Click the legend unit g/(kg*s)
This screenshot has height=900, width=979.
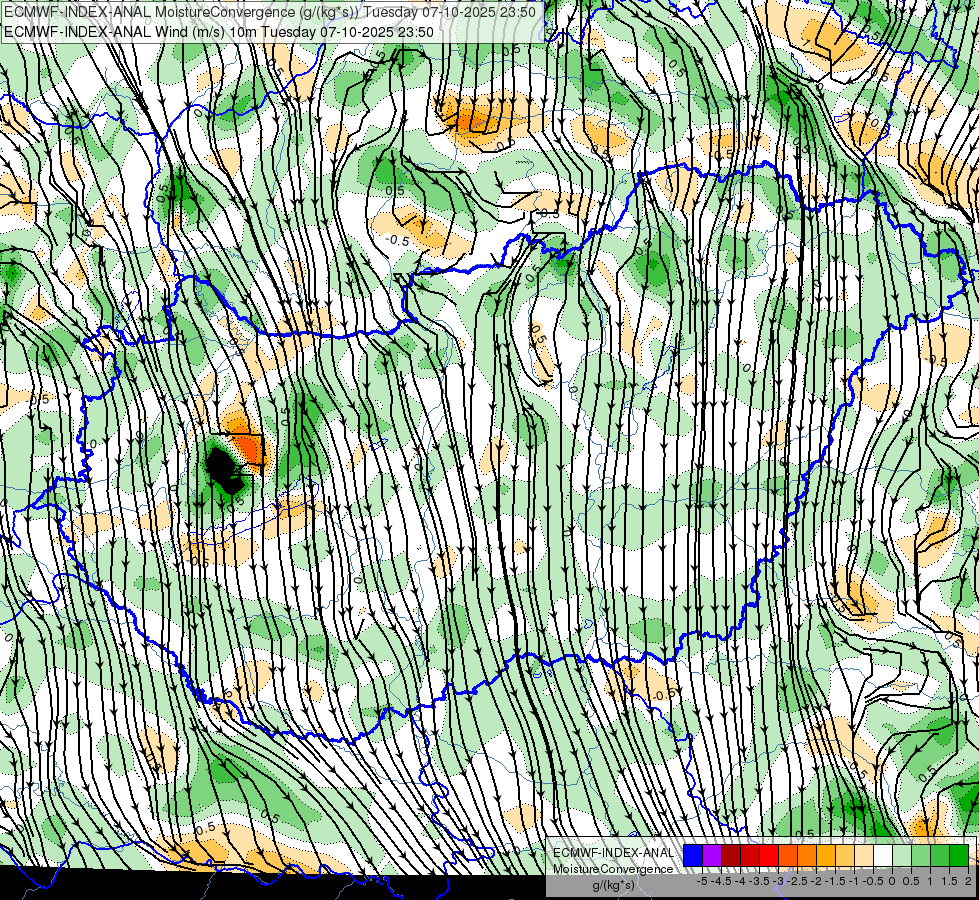pos(614,885)
